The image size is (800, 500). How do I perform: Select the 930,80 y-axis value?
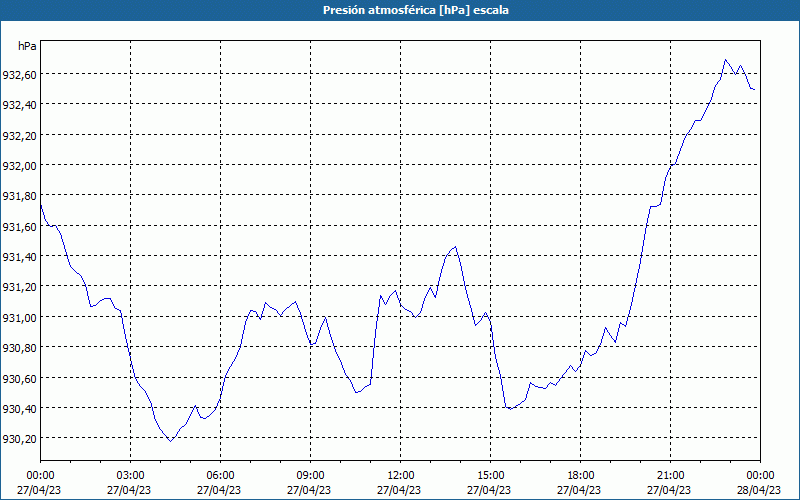click(19, 348)
